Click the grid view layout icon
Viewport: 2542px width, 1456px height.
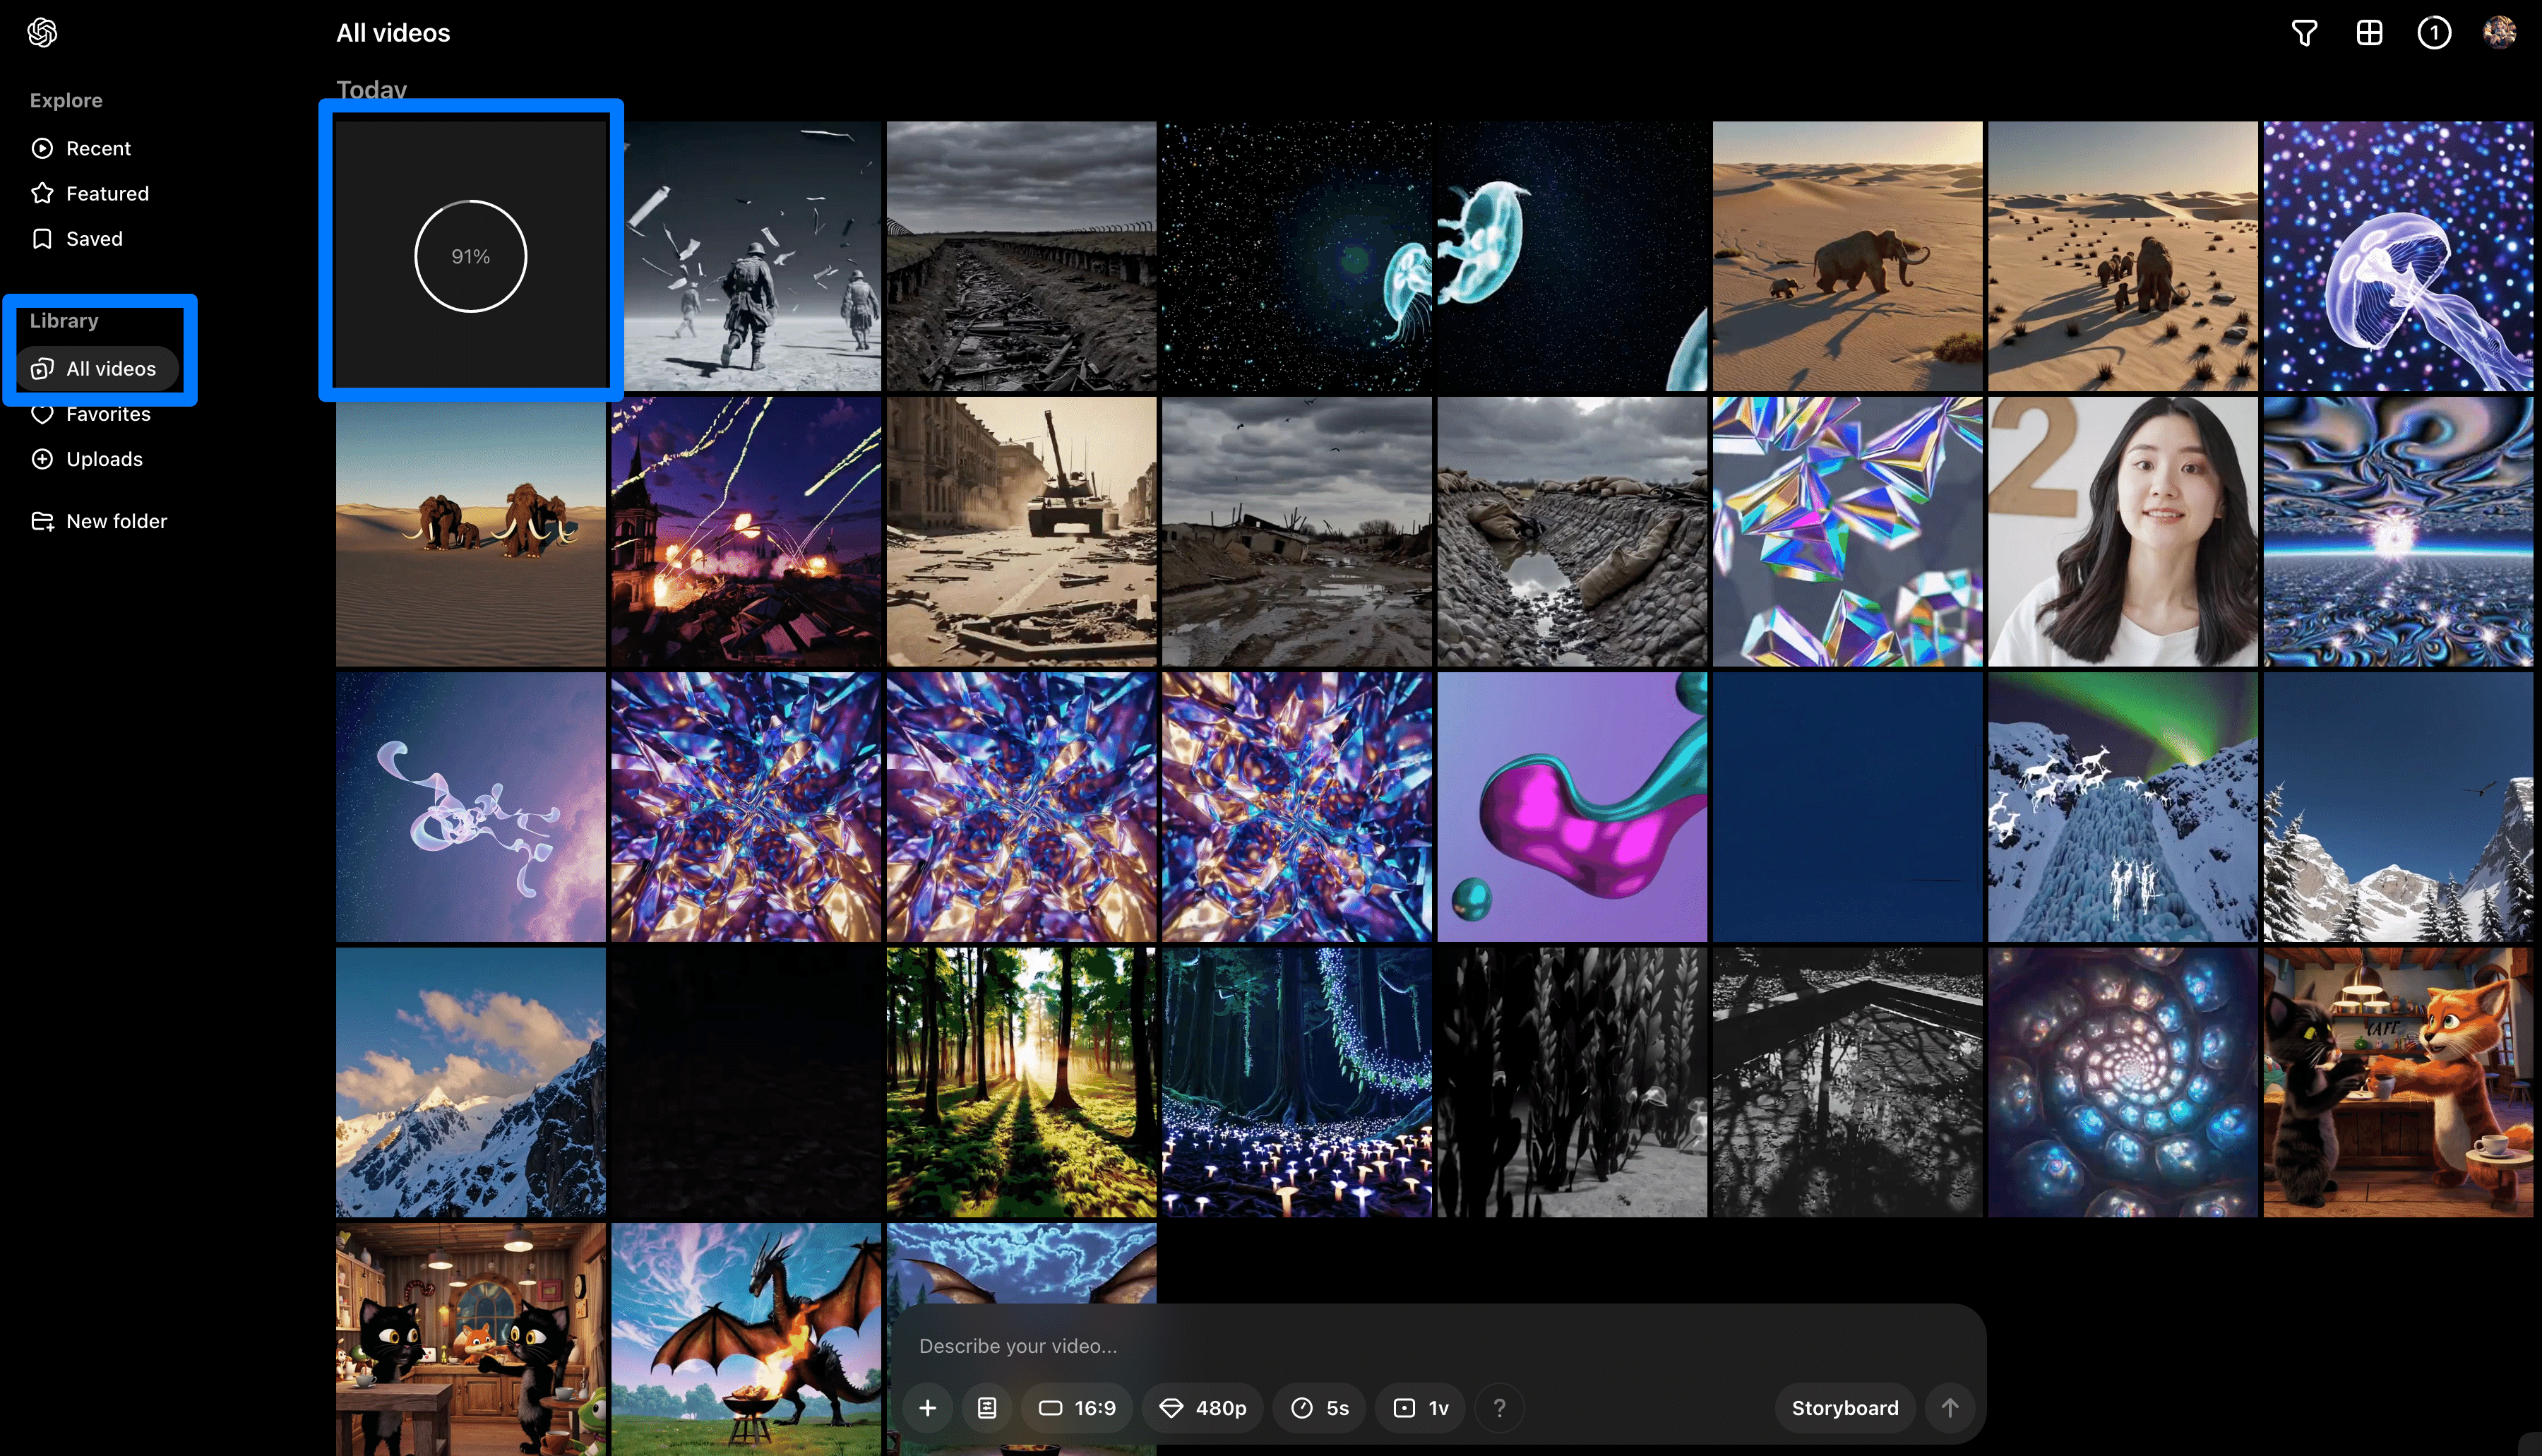2369,33
